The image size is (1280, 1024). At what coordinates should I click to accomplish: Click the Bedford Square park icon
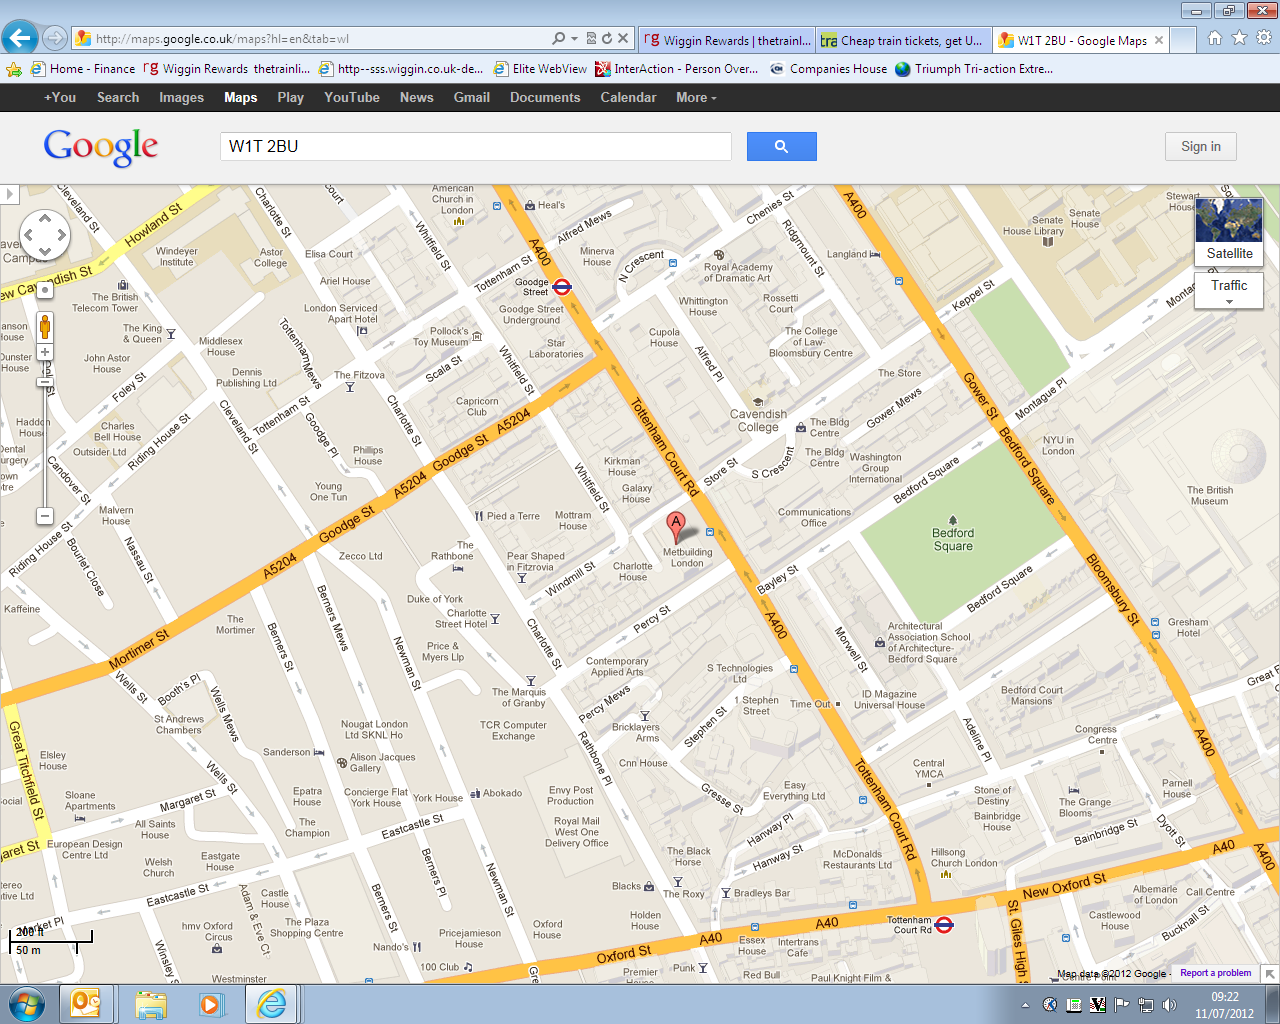tap(953, 519)
